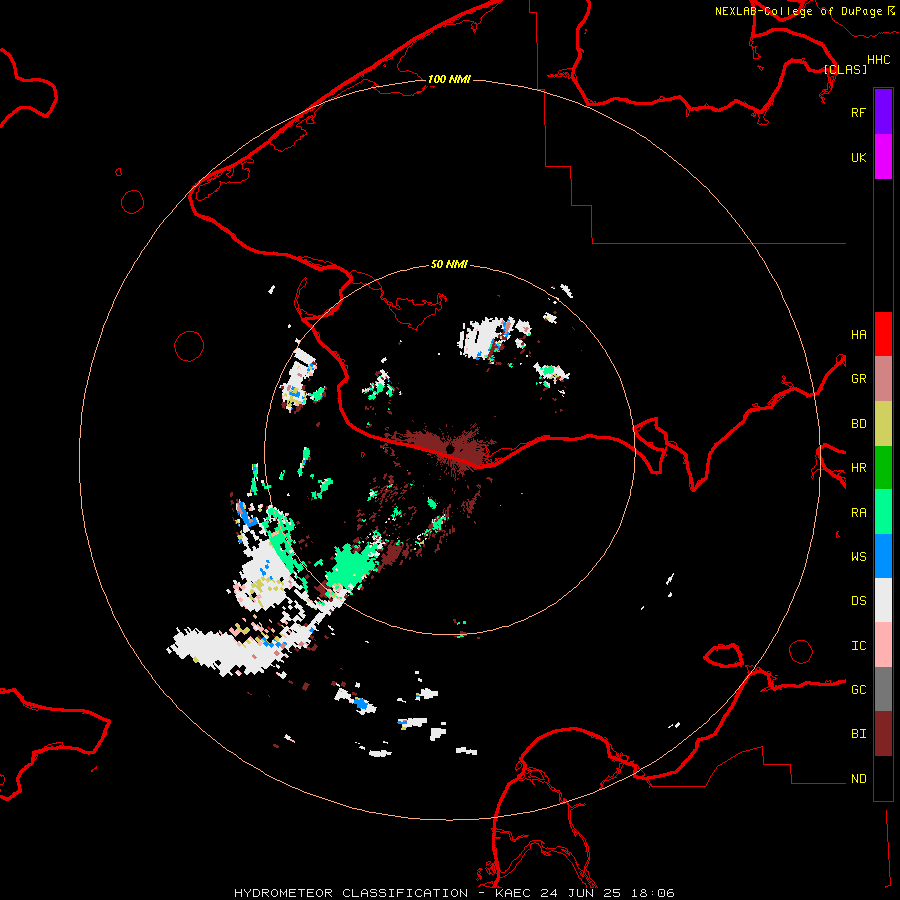The width and height of the screenshot is (900, 900).
Task: Click the 'NEXLAB-College of DuPage' text
Action: (798, 11)
